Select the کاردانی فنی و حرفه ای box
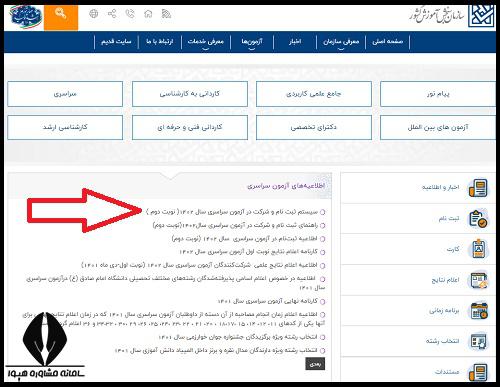 pyautogui.click(x=190, y=127)
